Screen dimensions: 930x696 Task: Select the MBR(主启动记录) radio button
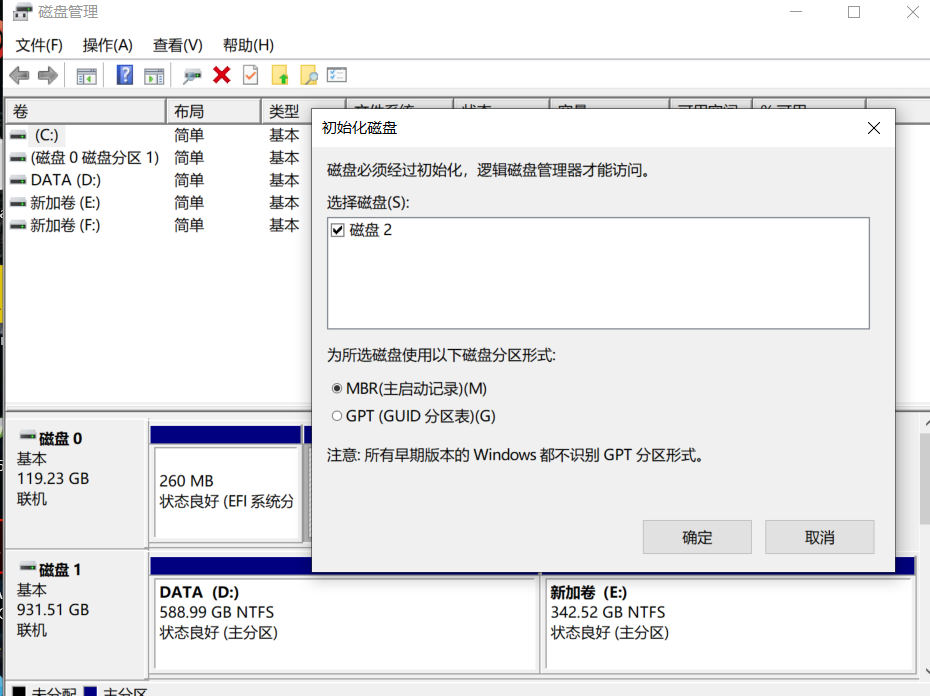337,389
